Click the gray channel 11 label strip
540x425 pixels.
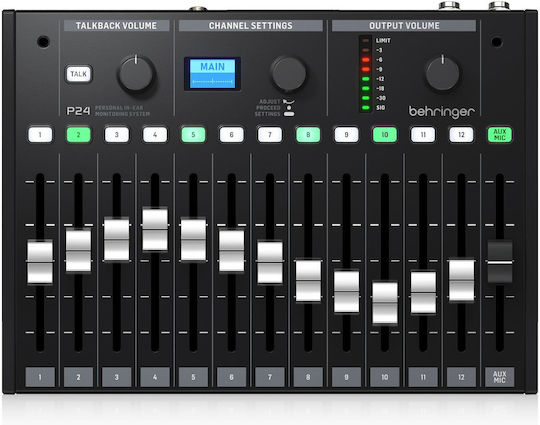pyautogui.click(x=423, y=377)
